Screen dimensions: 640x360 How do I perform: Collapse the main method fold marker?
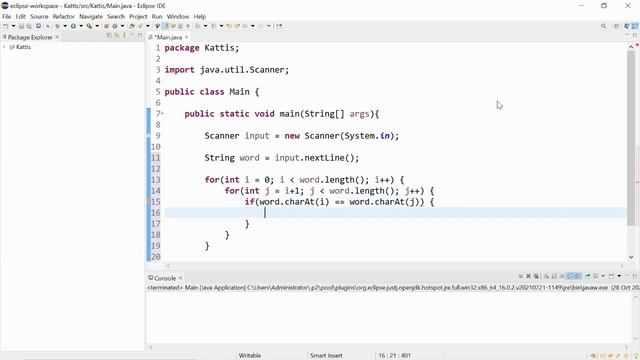click(162, 114)
